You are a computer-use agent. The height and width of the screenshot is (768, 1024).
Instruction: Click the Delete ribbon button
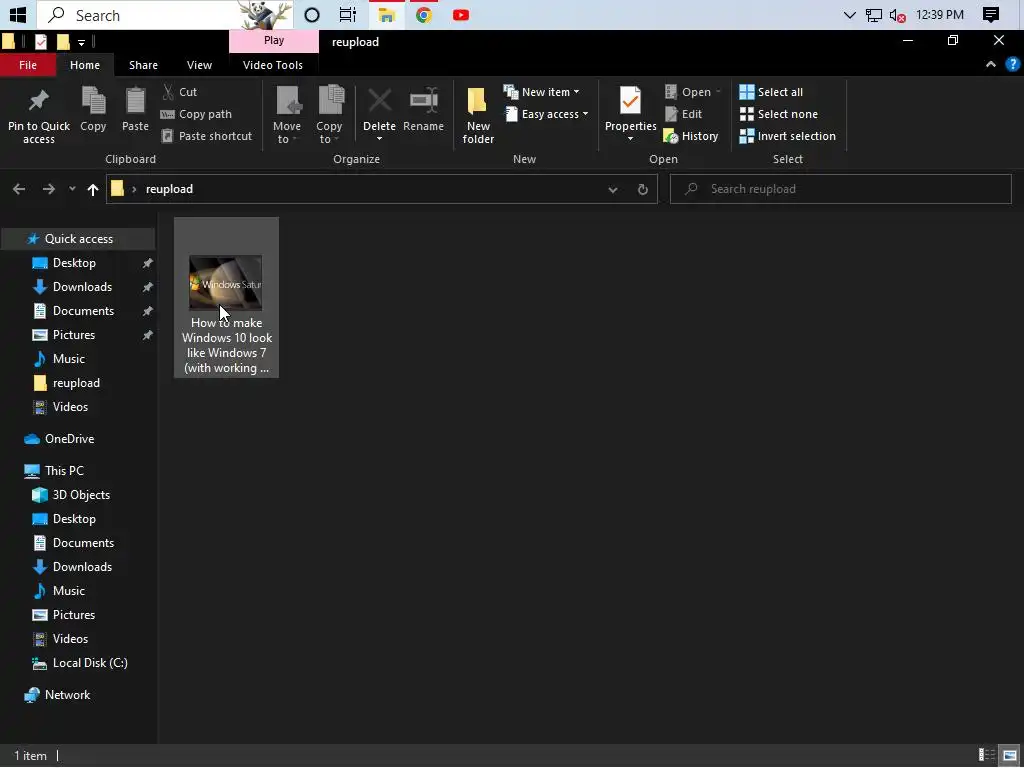[x=379, y=115]
